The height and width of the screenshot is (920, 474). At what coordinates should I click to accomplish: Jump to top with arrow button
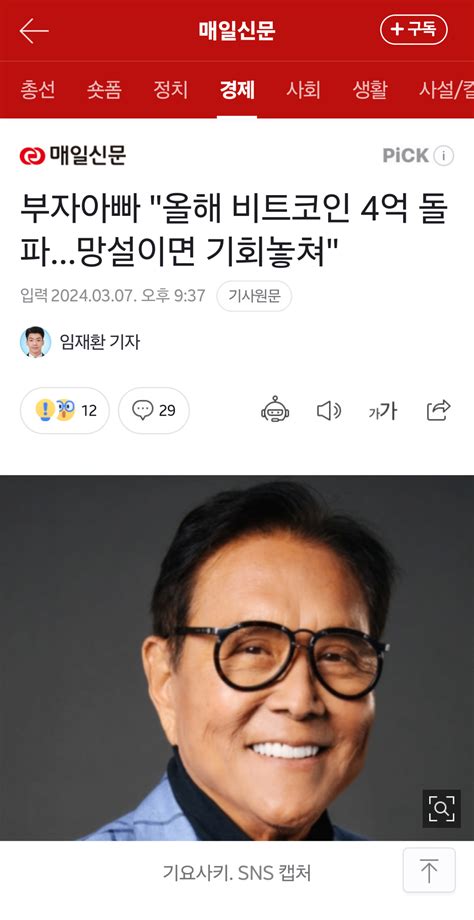tap(429, 870)
